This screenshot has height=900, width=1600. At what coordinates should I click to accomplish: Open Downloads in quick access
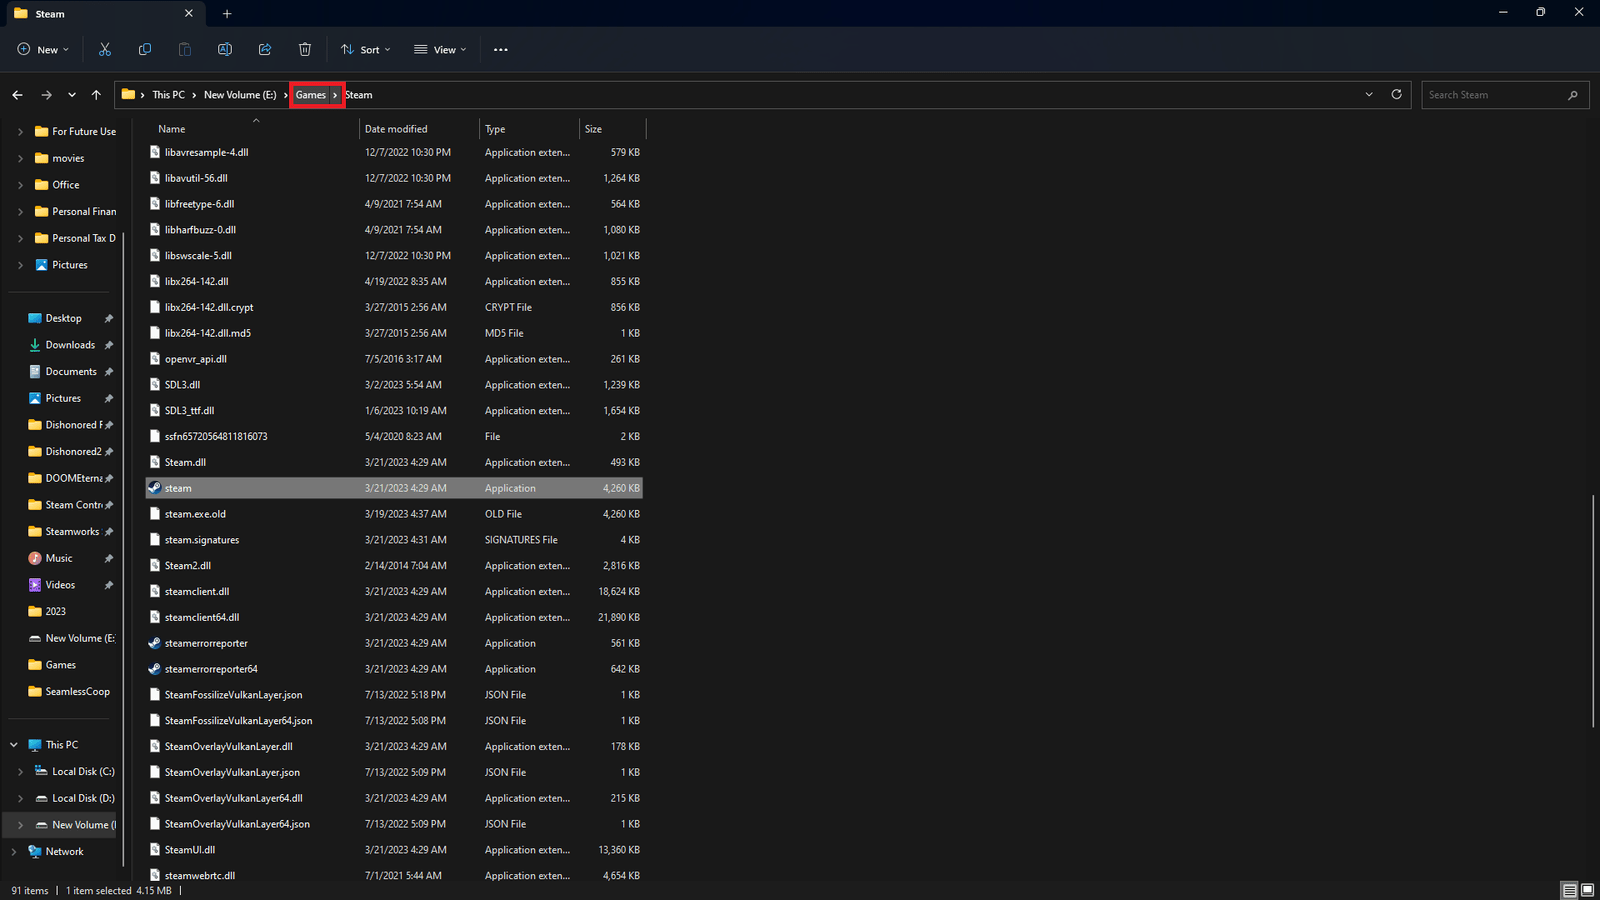click(x=70, y=345)
